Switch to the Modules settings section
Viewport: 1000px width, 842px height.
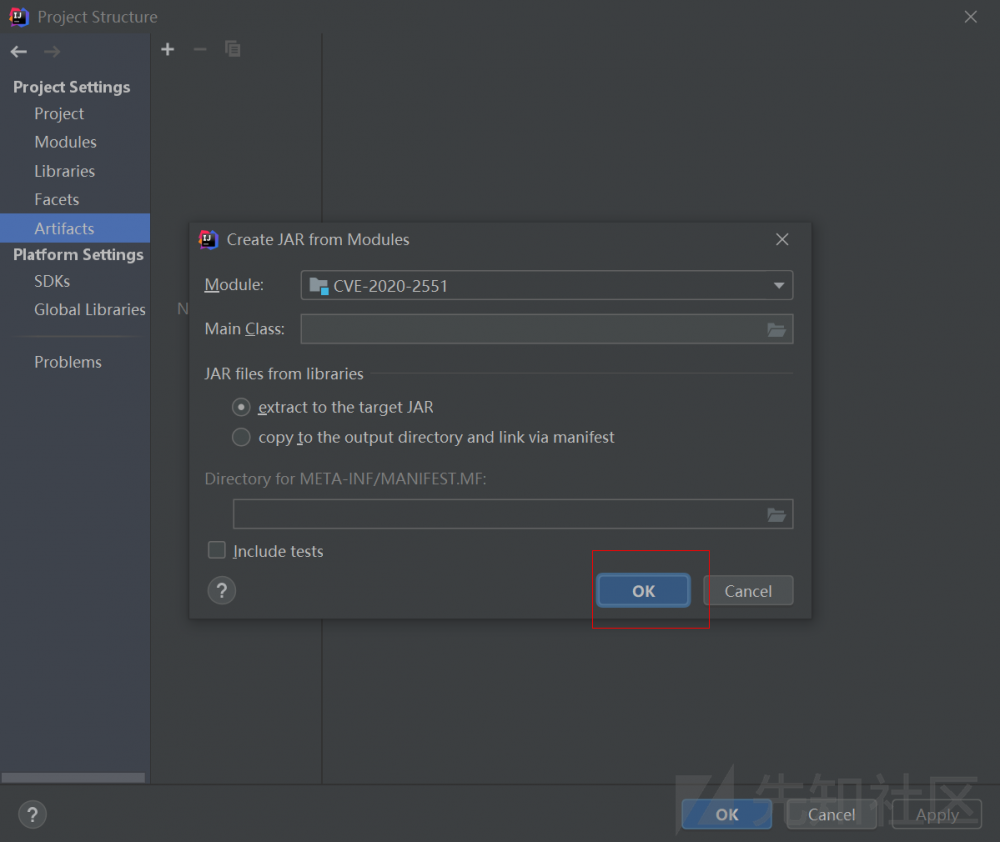click(65, 142)
